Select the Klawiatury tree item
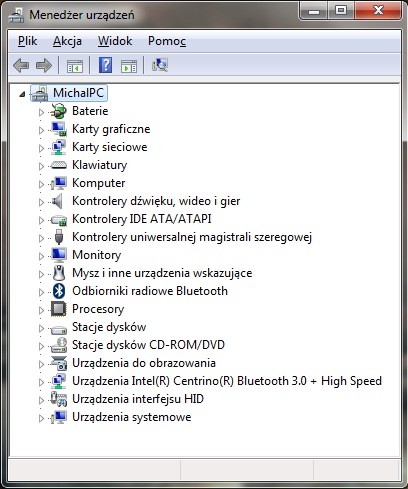The height and width of the screenshot is (489, 408). coord(100,165)
